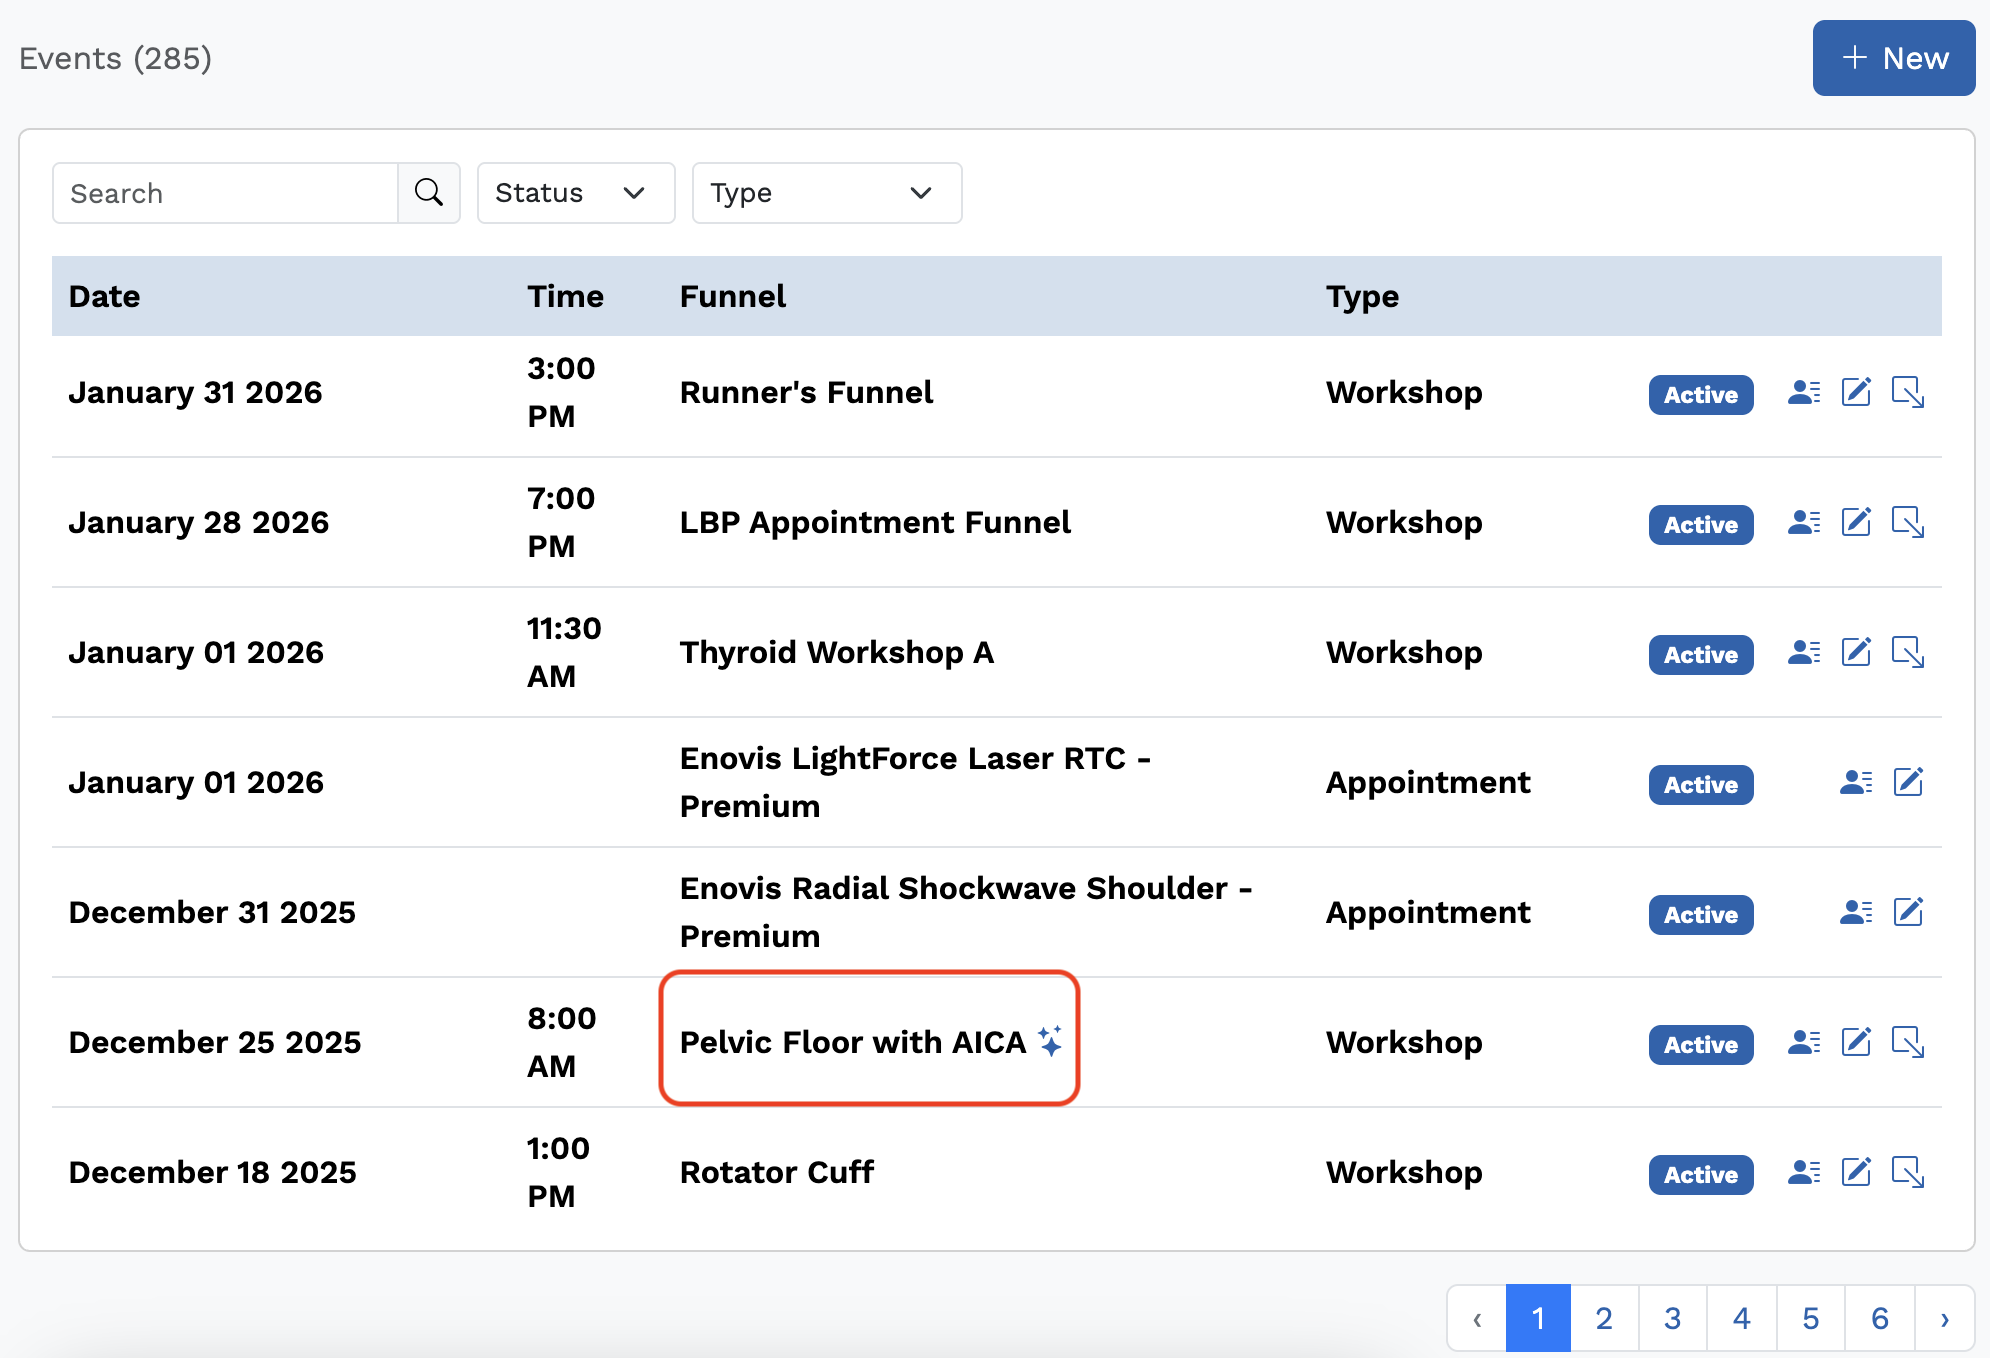Screen dimensions: 1990x1358
Task: Click the previous page arrow
Action: click(x=1477, y=1319)
